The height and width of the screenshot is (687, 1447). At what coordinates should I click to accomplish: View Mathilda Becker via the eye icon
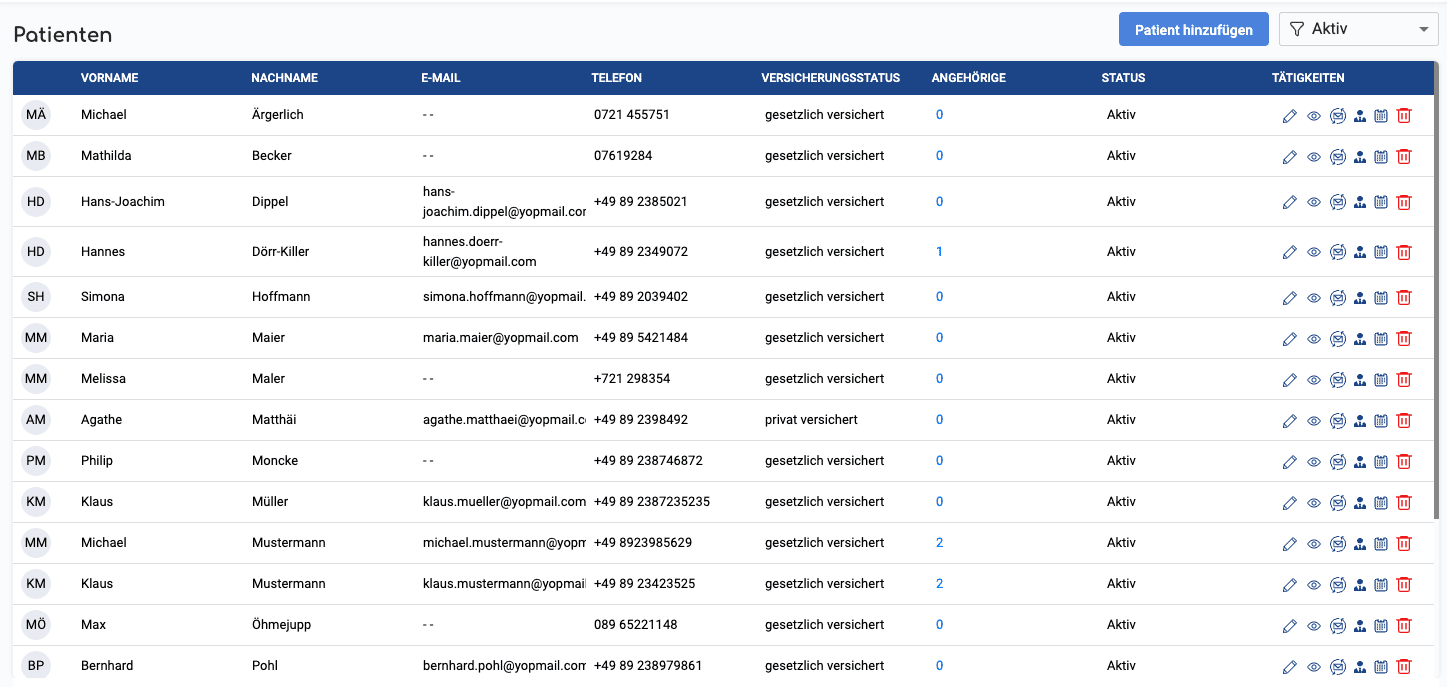click(1314, 157)
